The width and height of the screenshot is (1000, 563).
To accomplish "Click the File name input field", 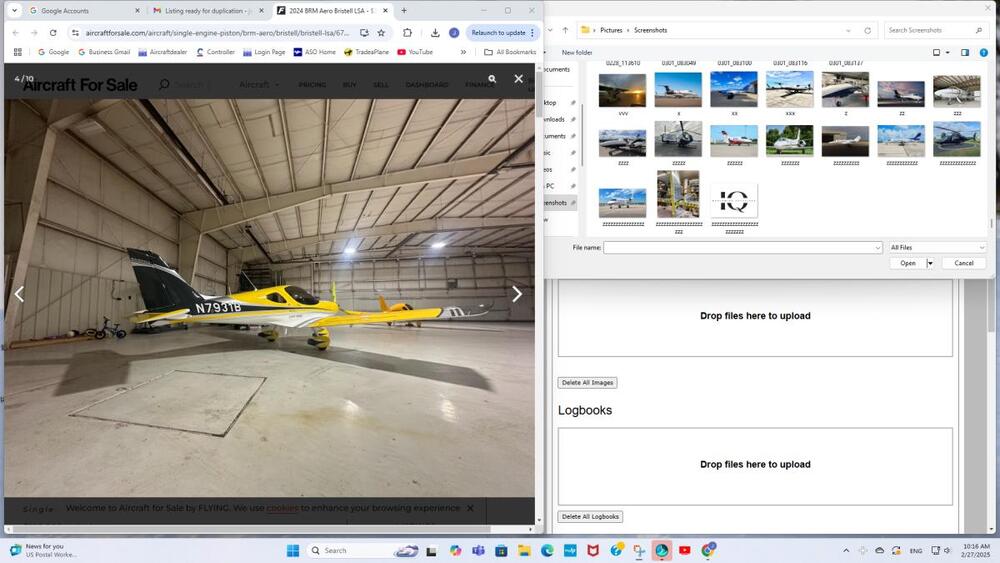I will (x=742, y=247).
